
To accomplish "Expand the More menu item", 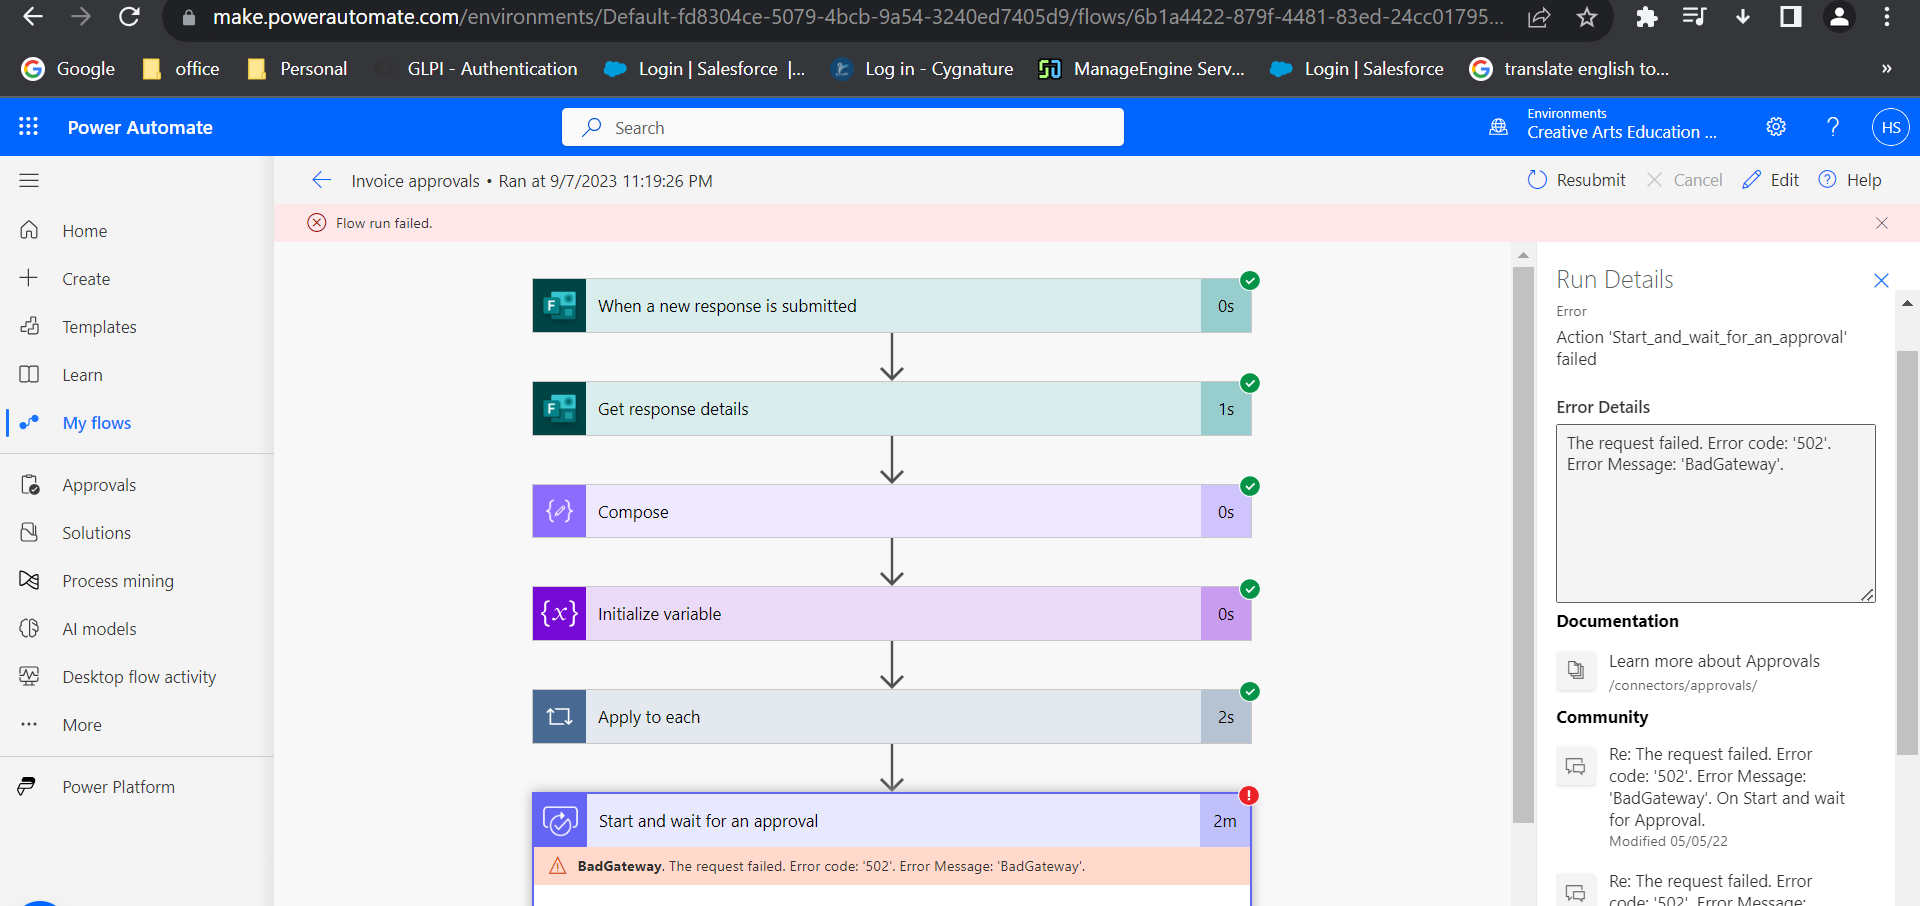I will (82, 725).
